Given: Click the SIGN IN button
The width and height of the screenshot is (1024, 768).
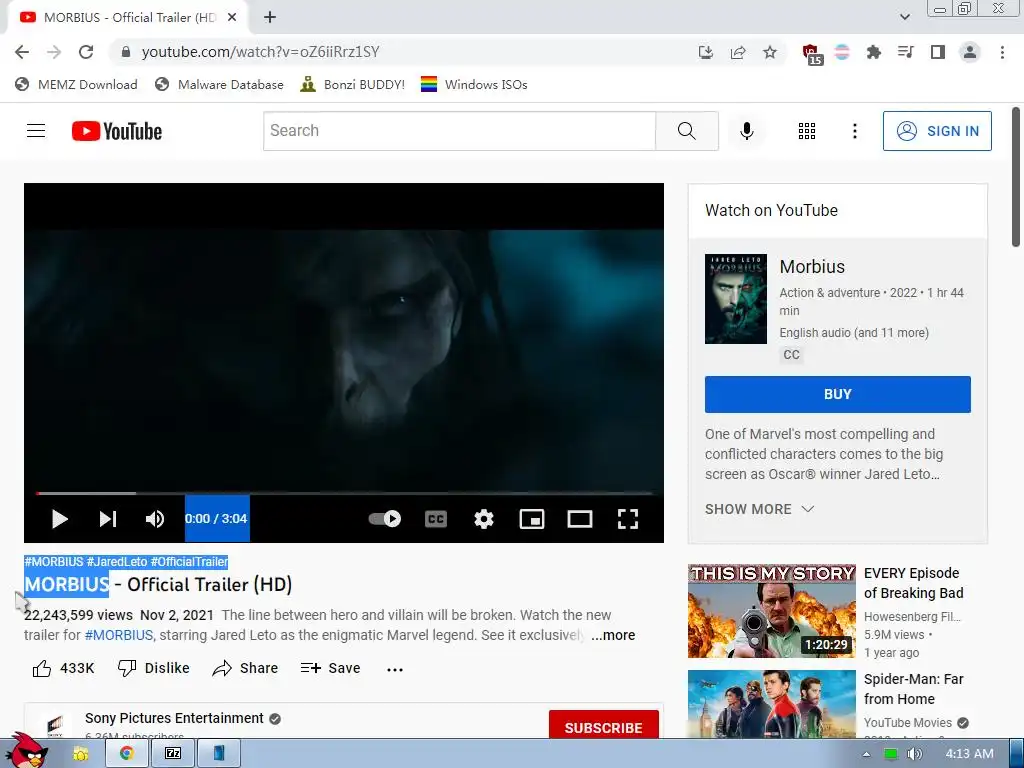Looking at the screenshot, I should [x=937, y=131].
